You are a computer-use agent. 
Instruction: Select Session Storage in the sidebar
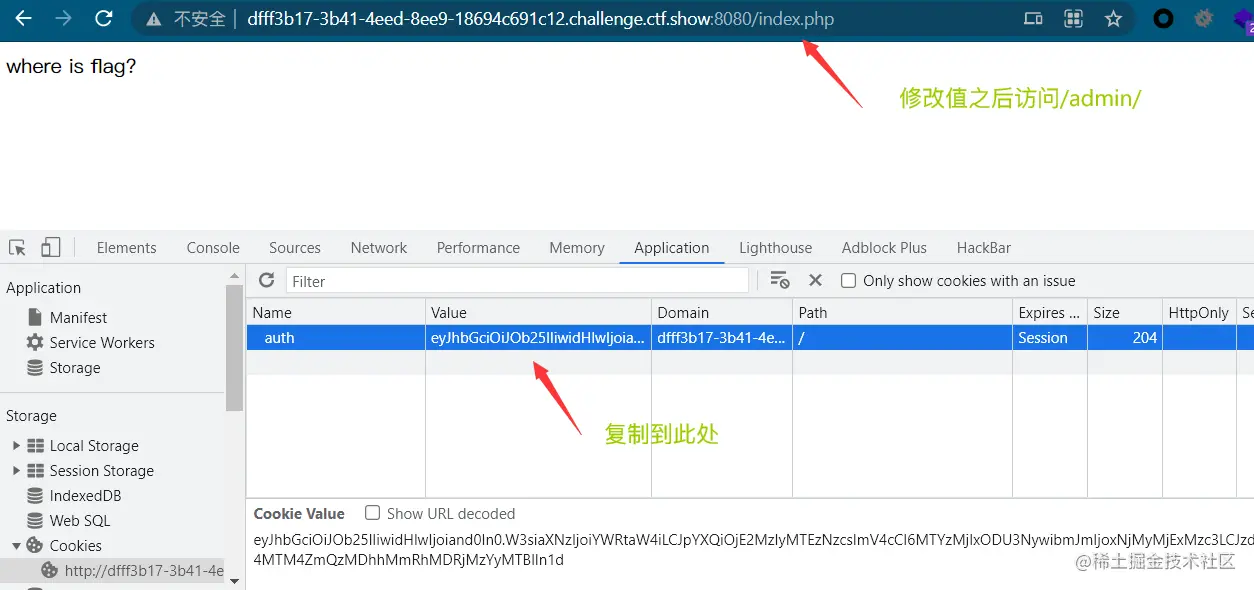pyautogui.click(x=102, y=470)
